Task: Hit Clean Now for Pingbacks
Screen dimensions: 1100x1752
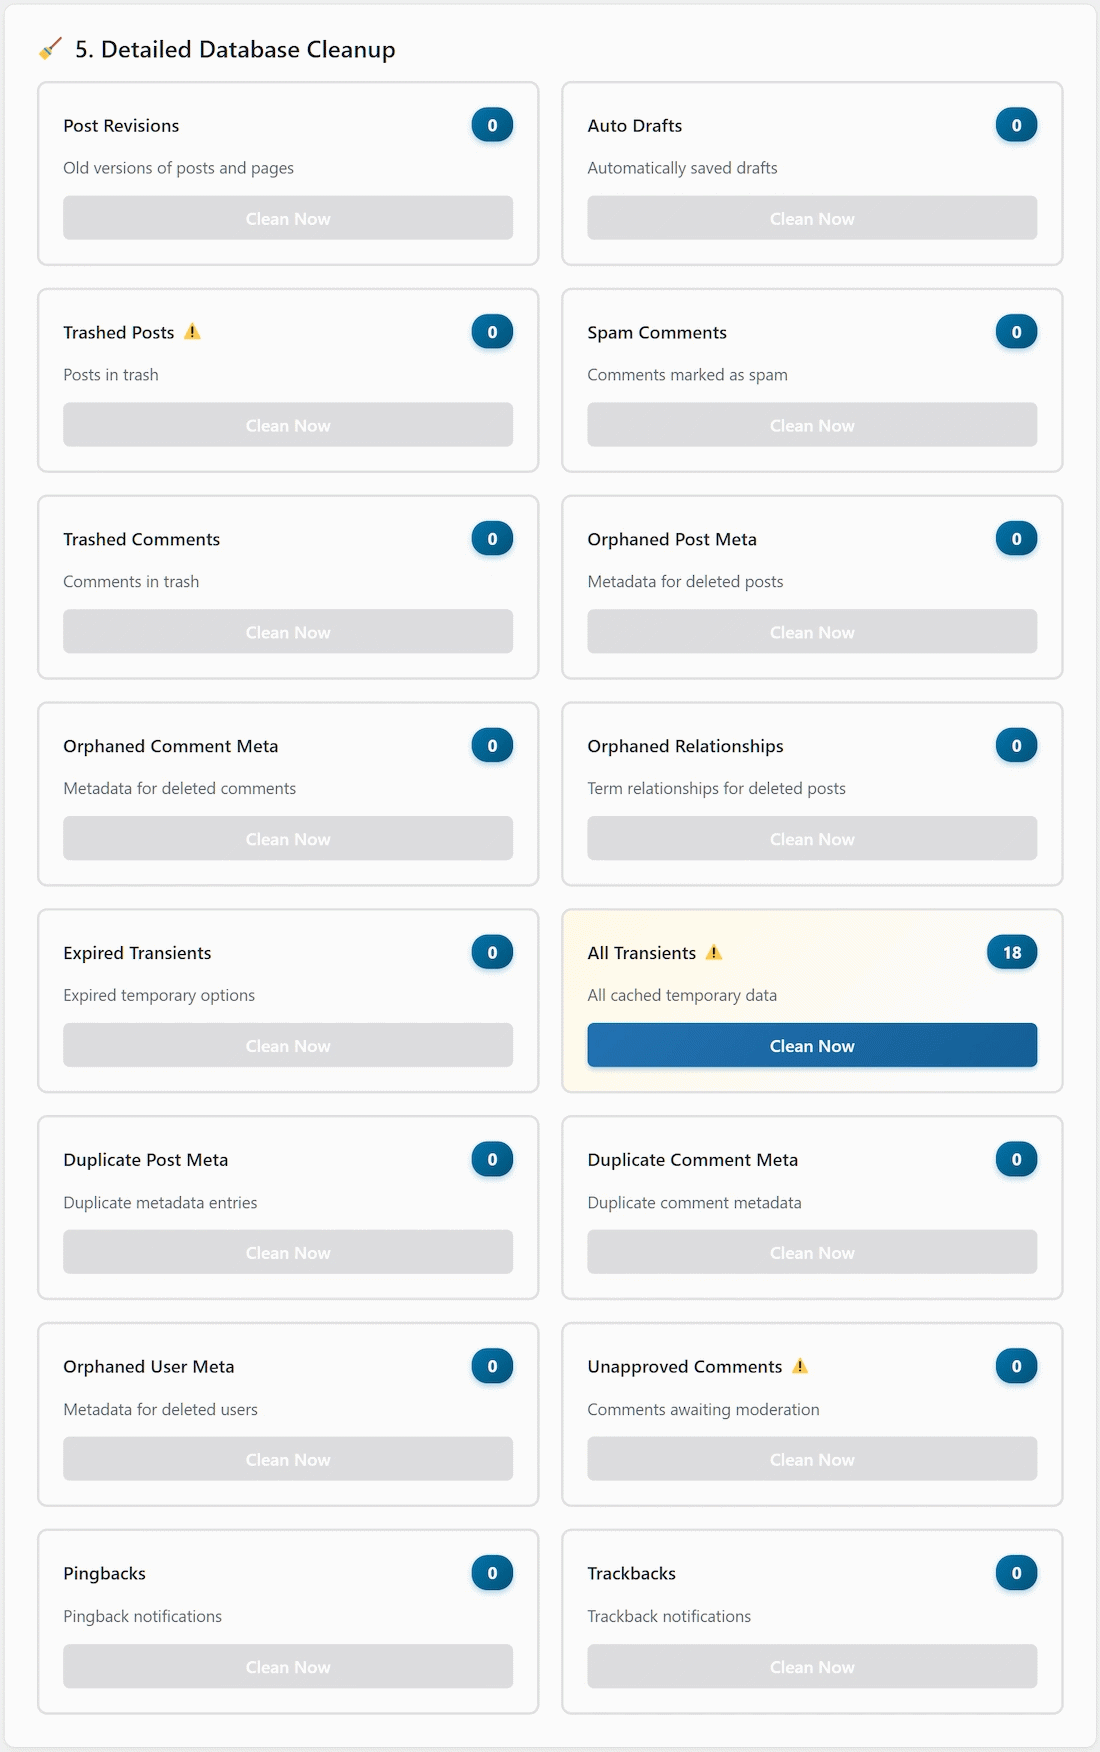Action: [x=288, y=1666]
